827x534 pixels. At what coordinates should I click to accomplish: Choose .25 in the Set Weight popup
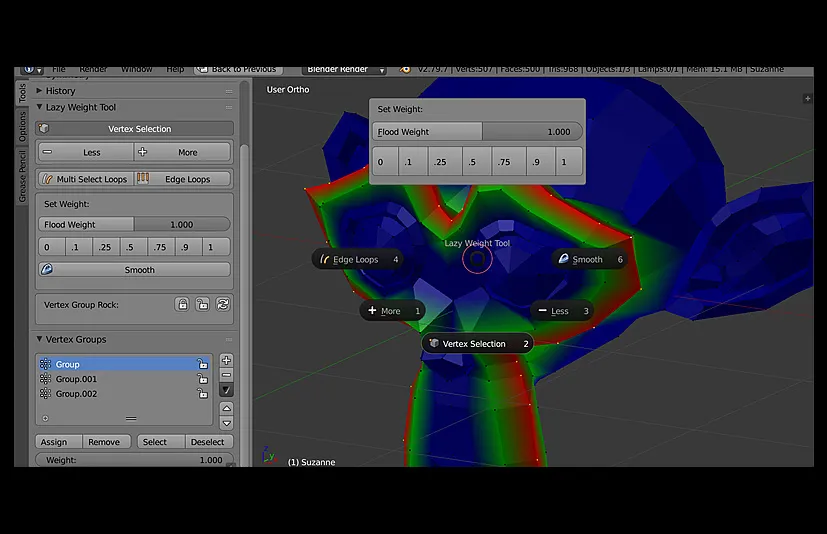click(445, 162)
